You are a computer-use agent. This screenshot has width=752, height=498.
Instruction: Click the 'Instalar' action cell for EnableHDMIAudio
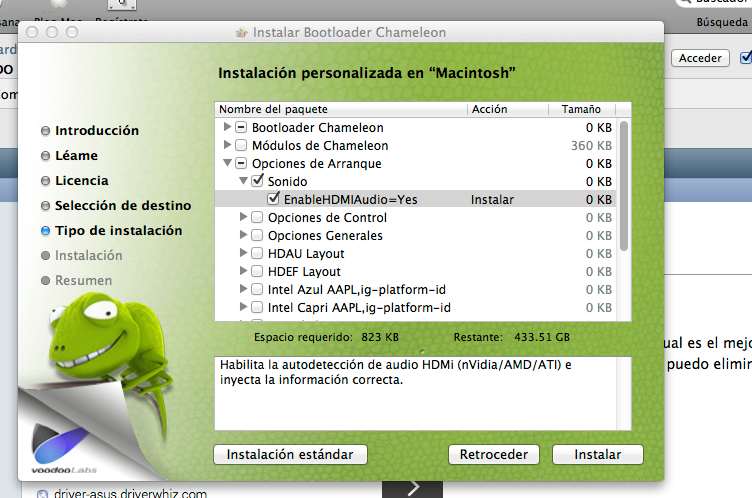tap(492, 200)
